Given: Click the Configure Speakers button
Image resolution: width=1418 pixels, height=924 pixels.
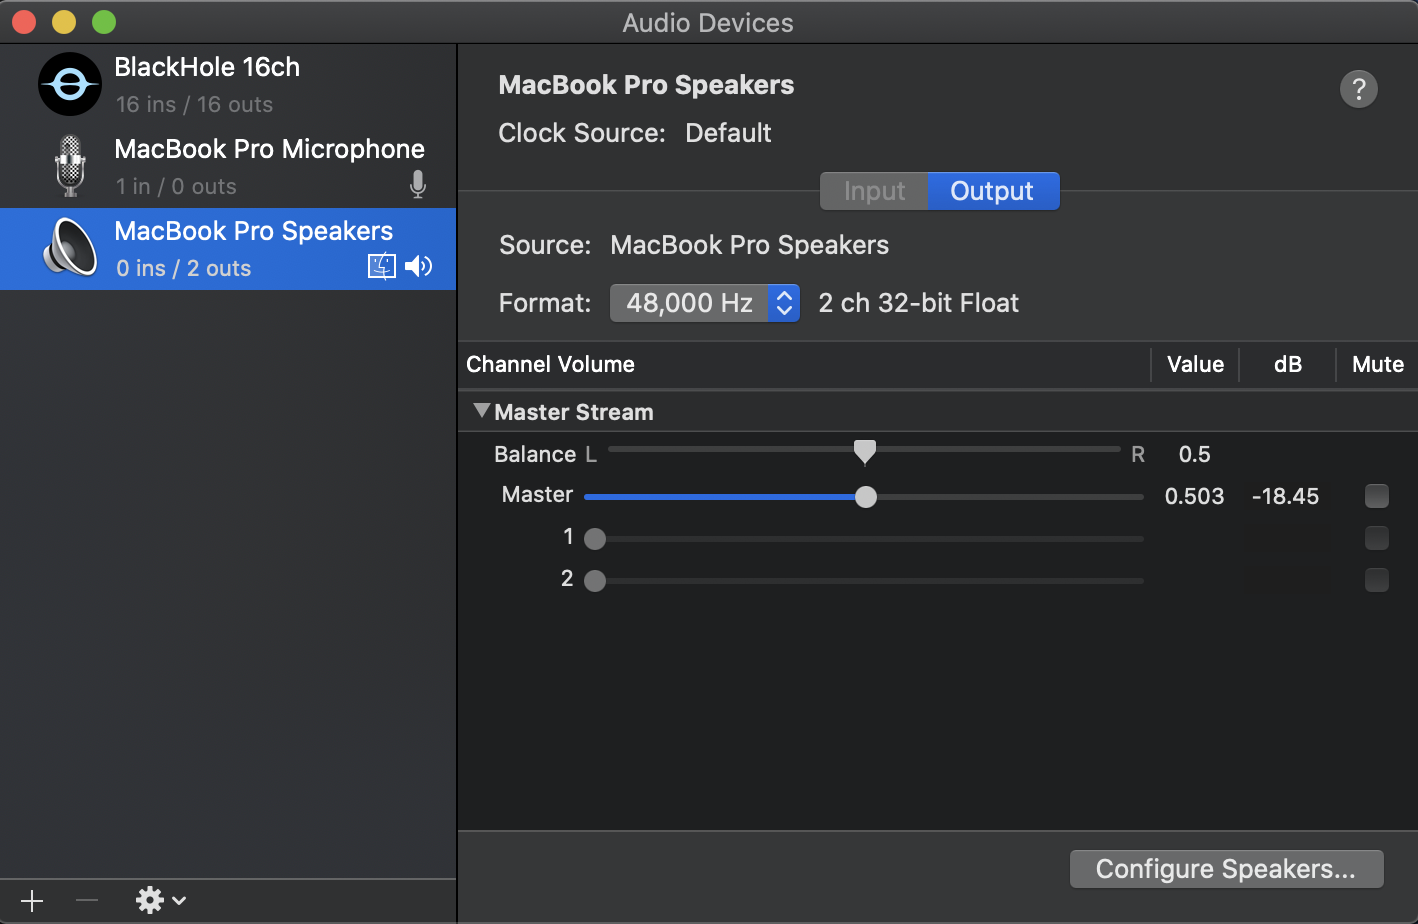Looking at the screenshot, I should pos(1227,869).
